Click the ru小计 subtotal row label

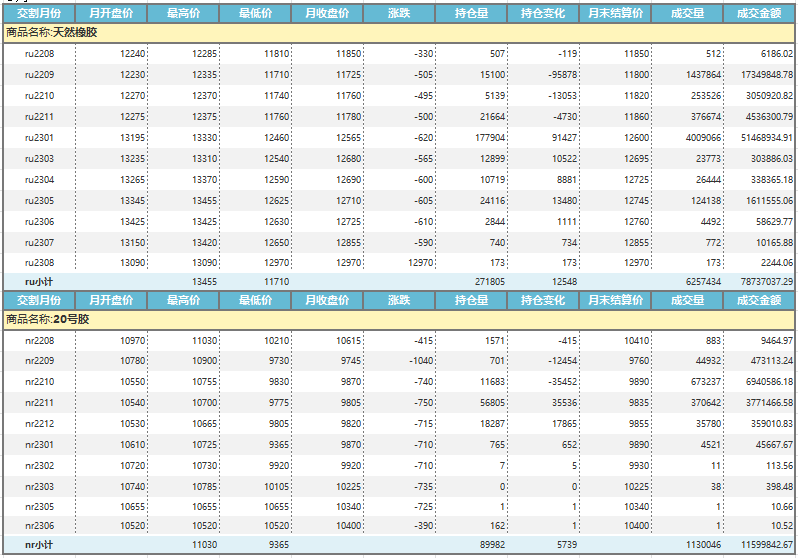pos(39,283)
